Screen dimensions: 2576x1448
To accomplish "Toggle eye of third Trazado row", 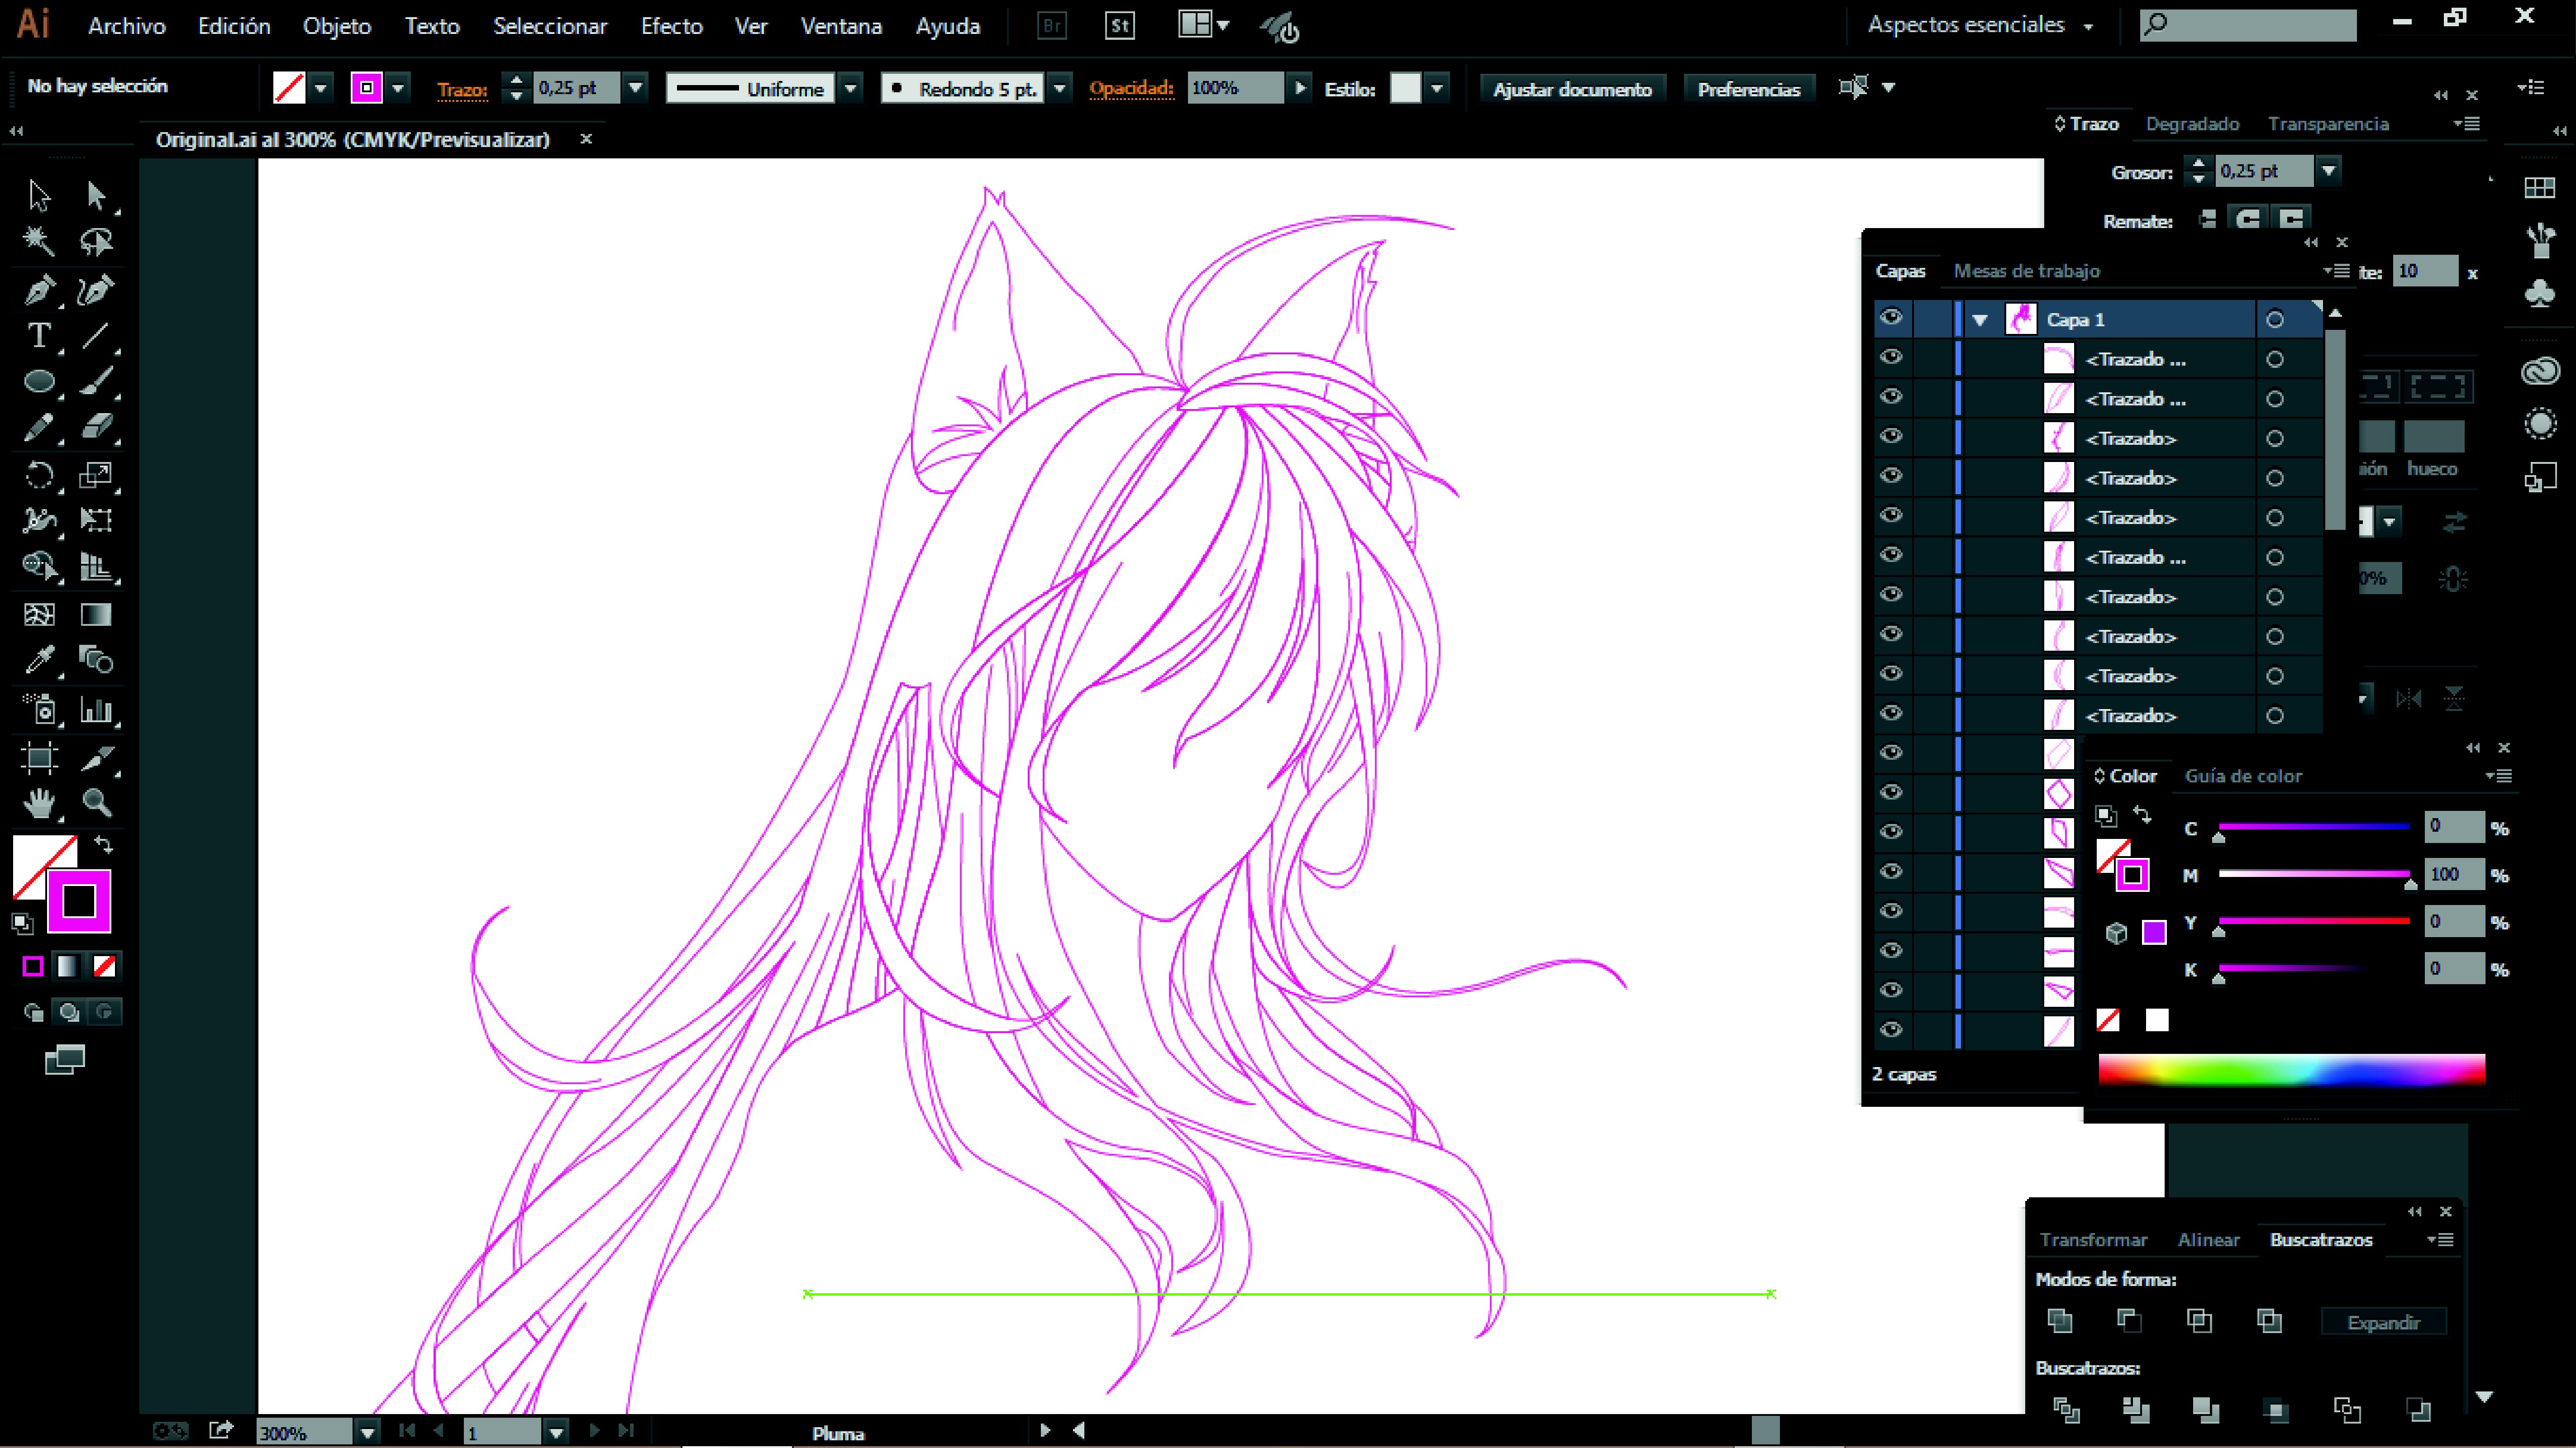I will (x=1891, y=437).
